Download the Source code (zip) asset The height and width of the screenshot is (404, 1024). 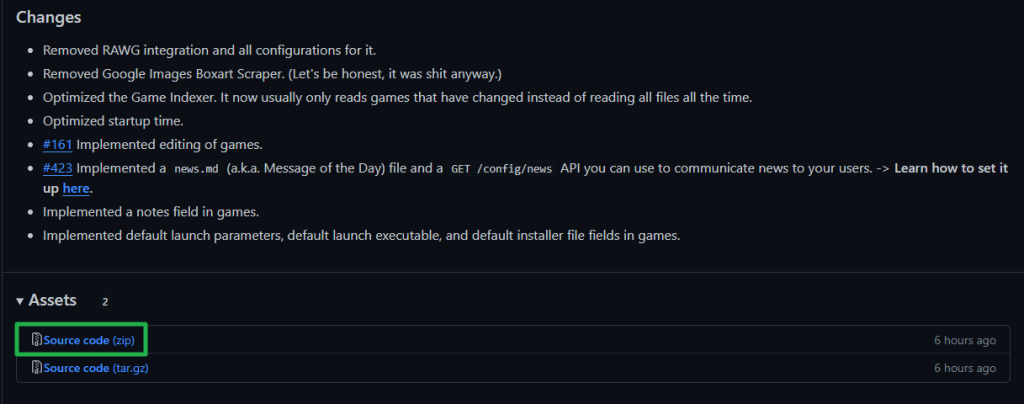88,340
